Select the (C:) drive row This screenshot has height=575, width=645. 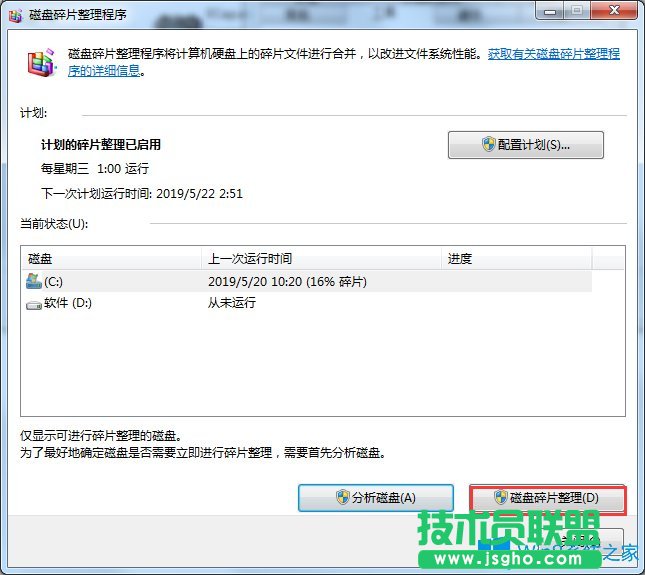pos(307,281)
